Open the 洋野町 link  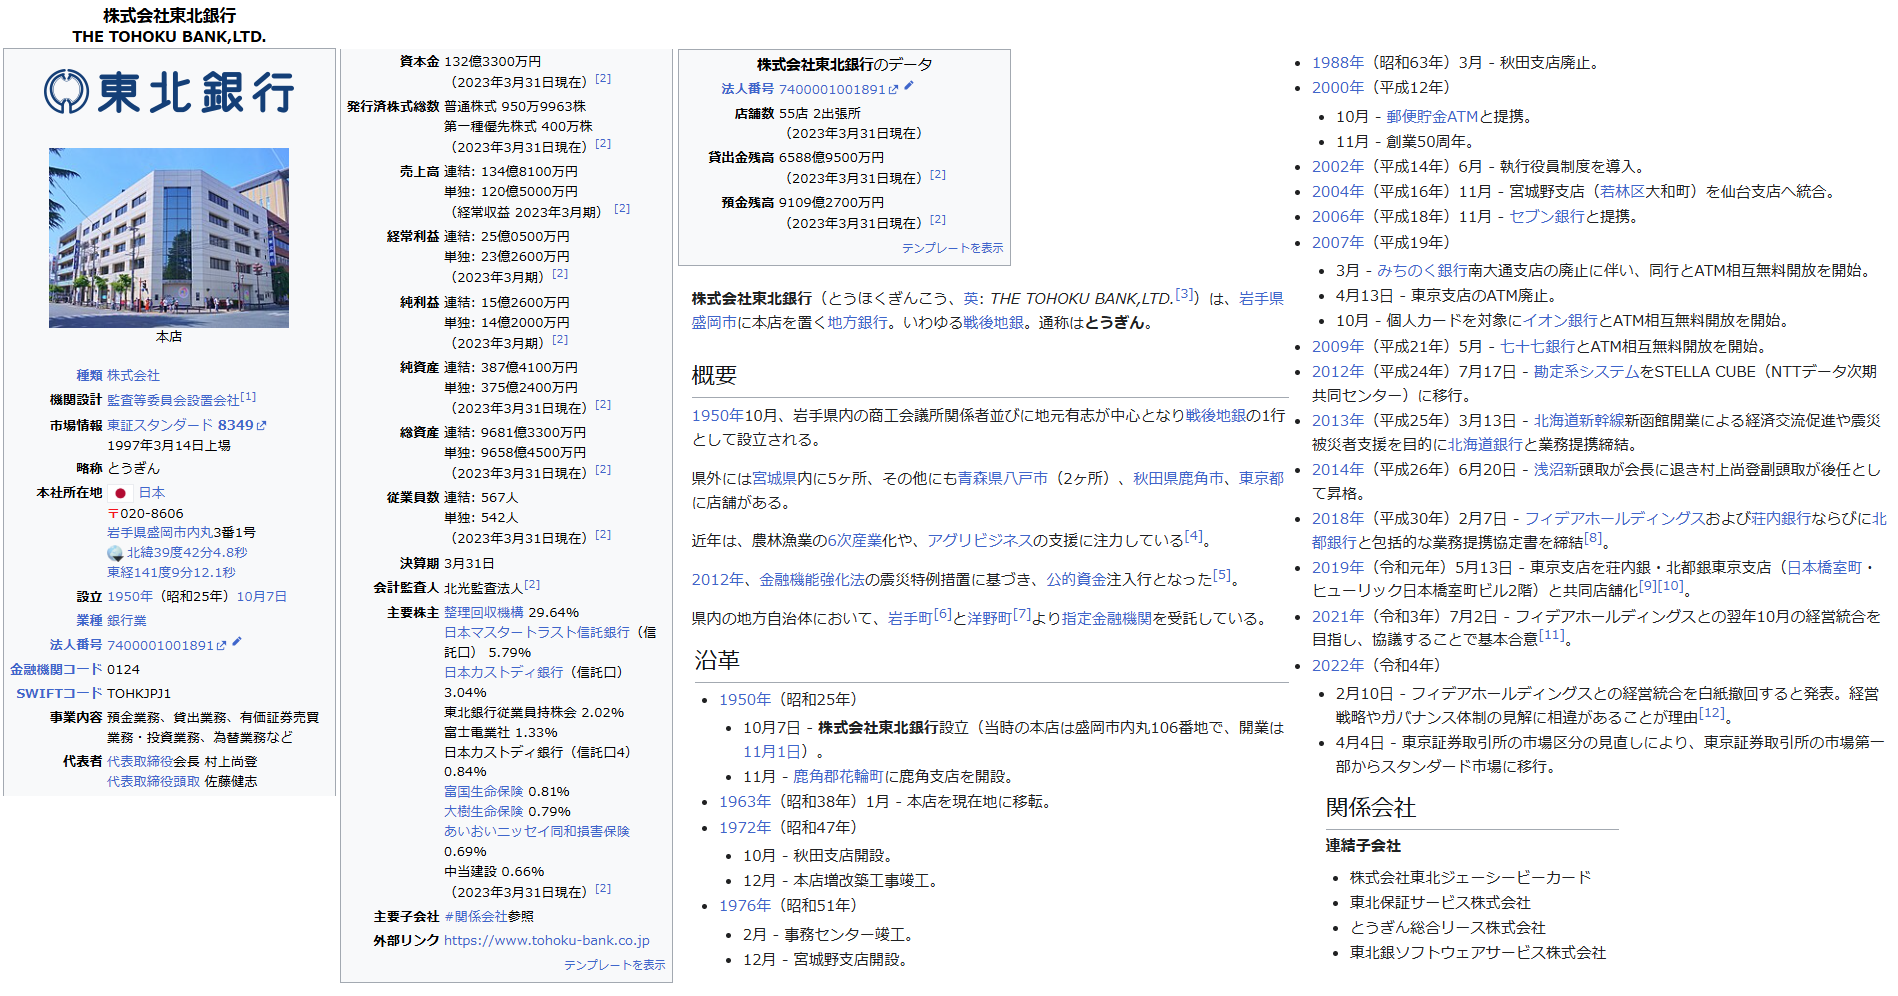989,619
